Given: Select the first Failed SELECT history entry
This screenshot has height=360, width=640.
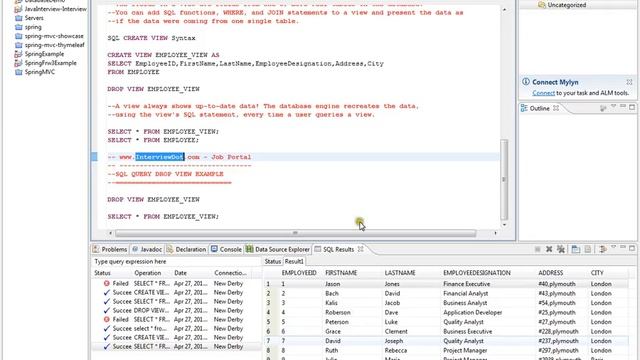Looking at the screenshot, I should [176, 283].
